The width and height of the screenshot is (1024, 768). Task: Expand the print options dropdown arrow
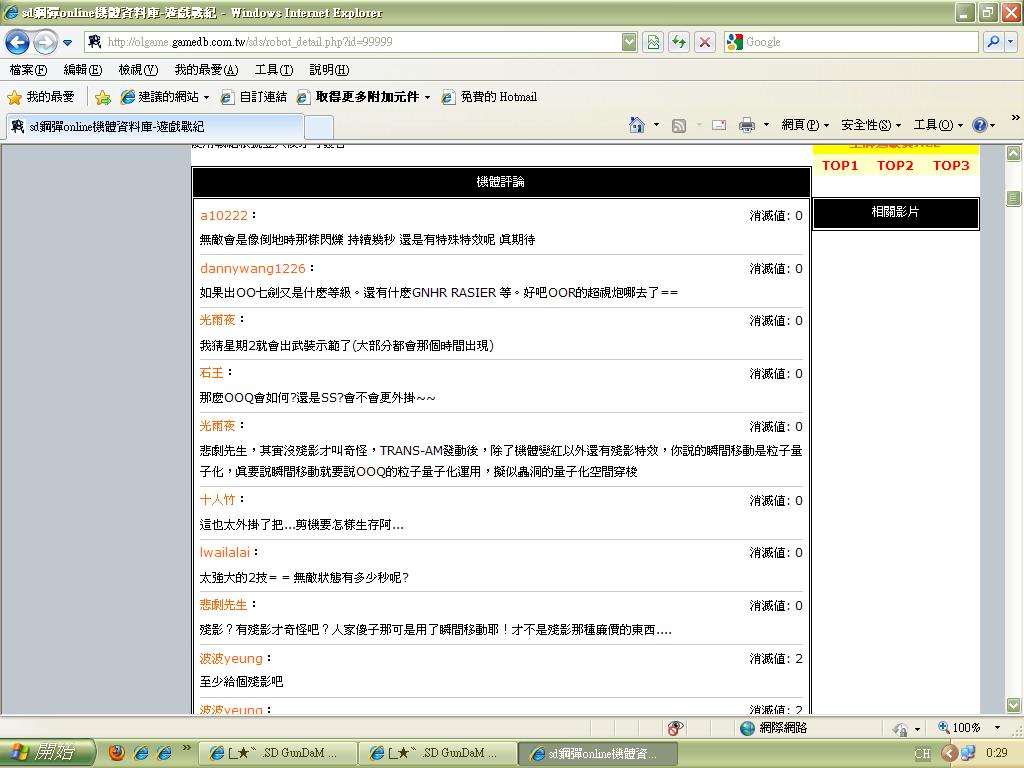coord(766,125)
